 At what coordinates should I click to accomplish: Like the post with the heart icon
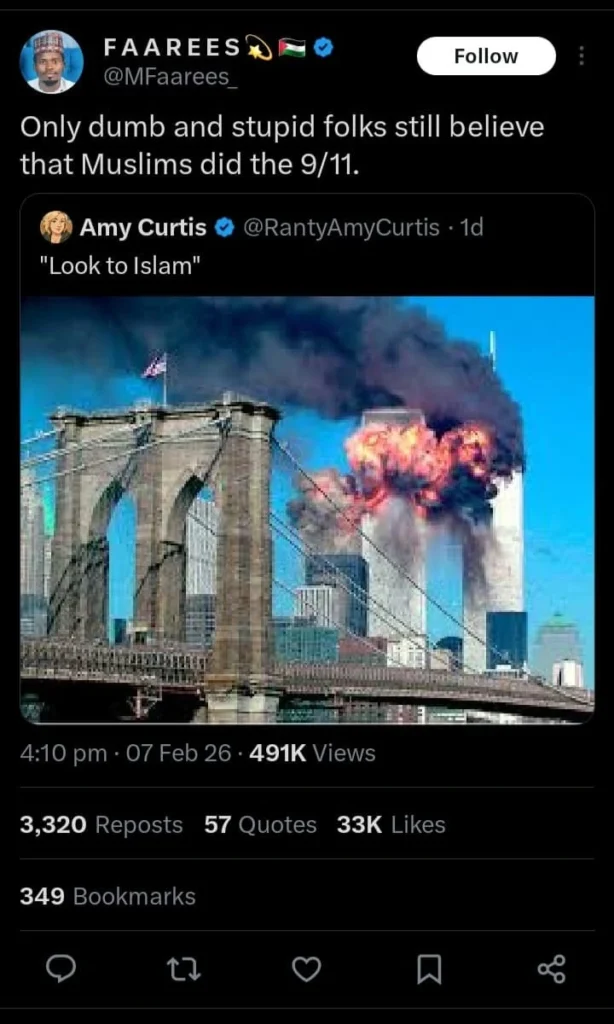pos(306,968)
